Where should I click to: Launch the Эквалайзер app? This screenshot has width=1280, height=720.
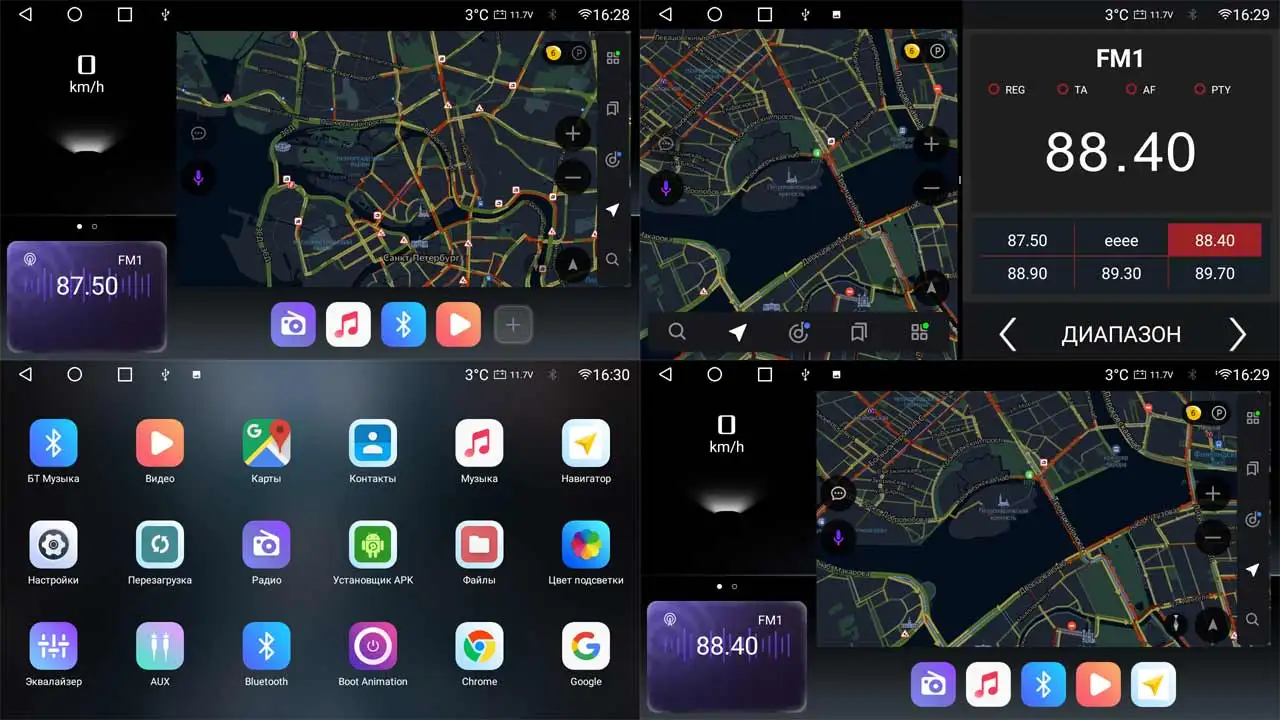(53, 648)
